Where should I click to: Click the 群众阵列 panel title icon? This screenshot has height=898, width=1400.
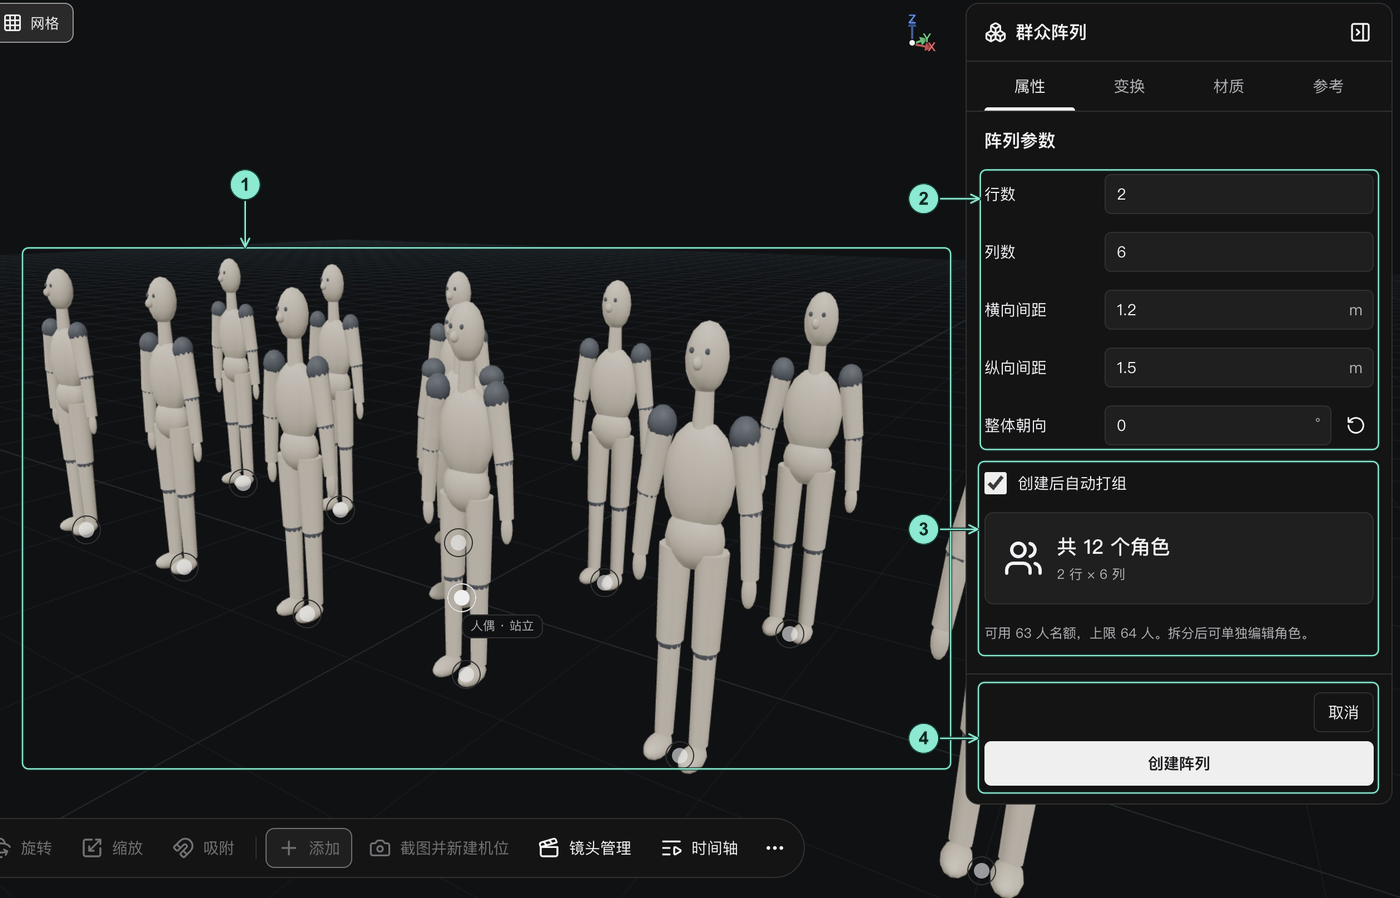click(x=995, y=32)
